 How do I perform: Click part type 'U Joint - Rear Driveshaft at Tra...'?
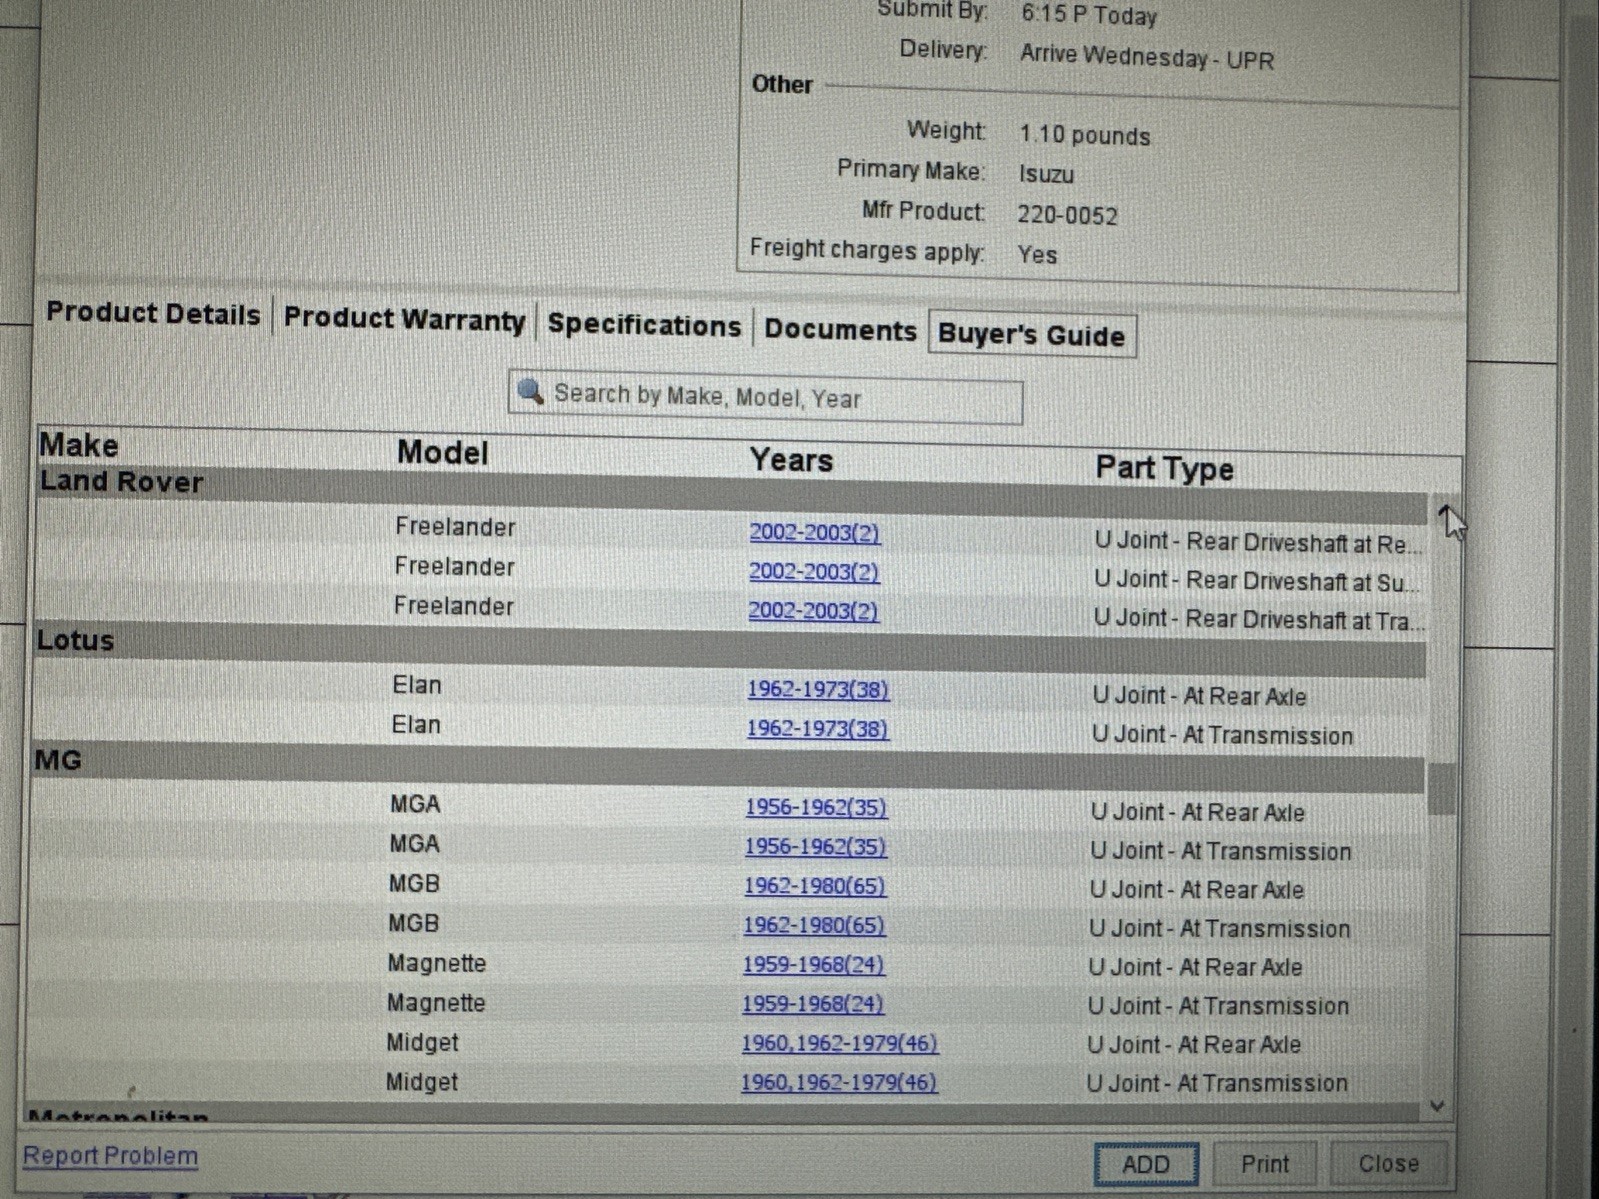pyautogui.click(x=1259, y=620)
